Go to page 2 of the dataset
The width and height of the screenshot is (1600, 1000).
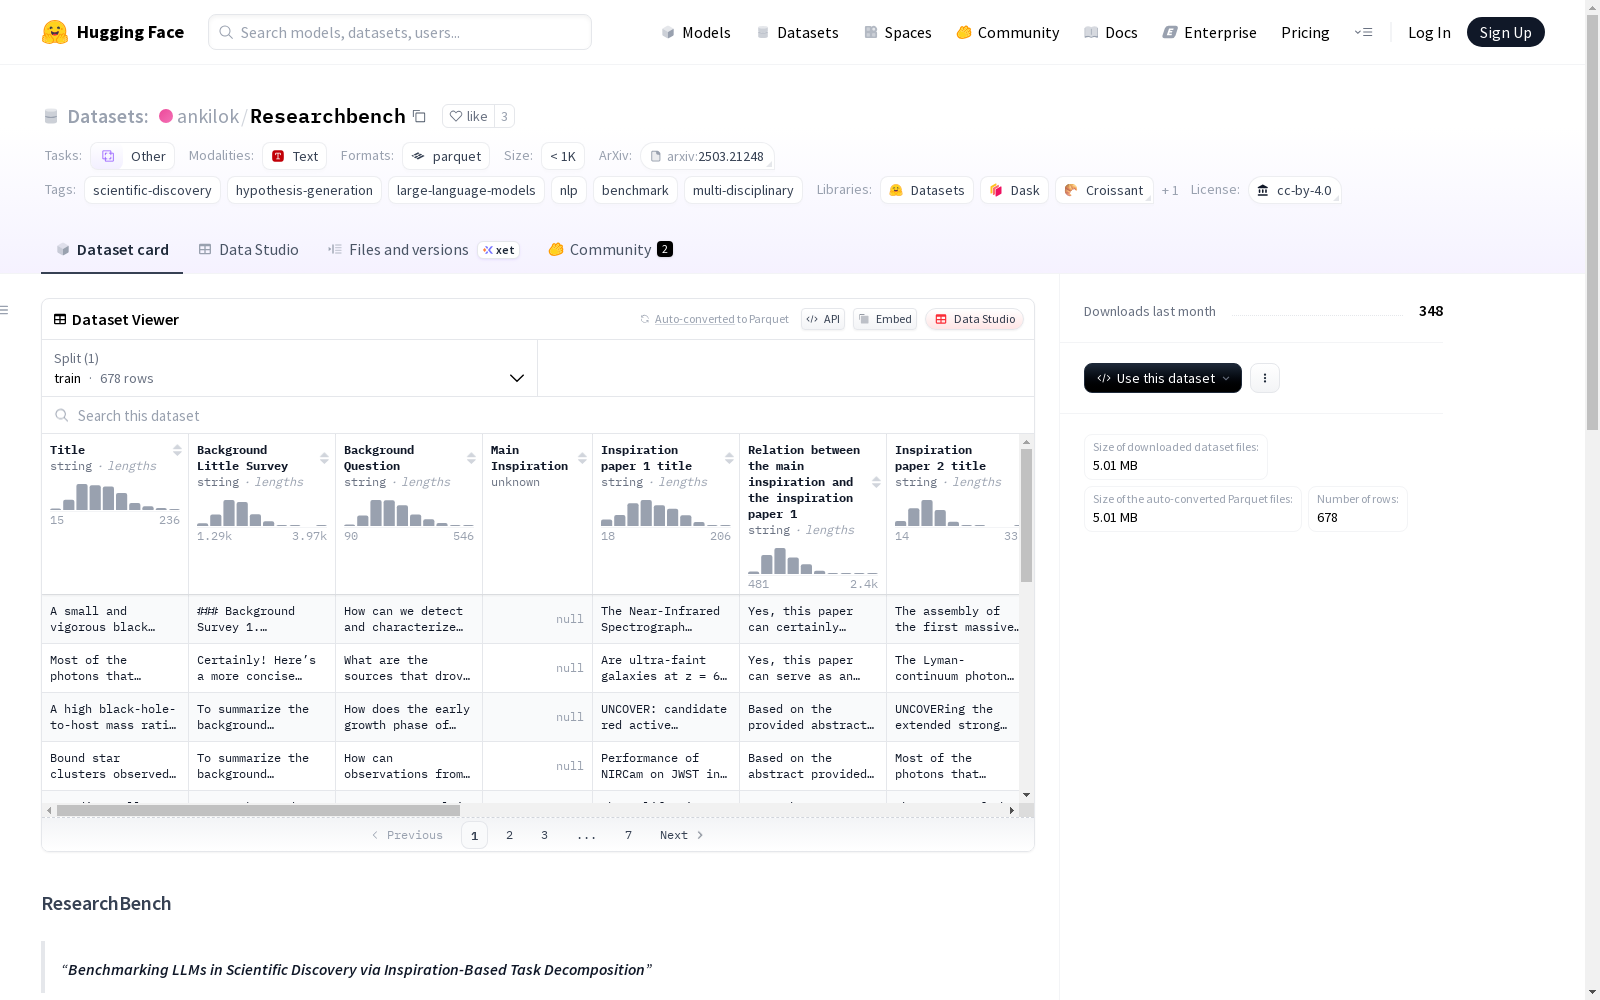click(x=509, y=835)
